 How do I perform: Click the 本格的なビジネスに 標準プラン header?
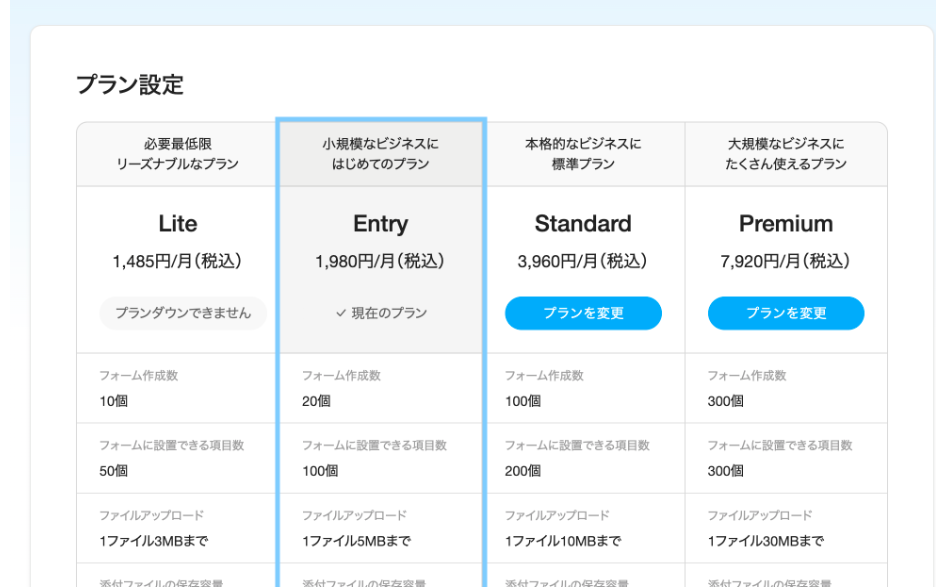click(583, 153)
